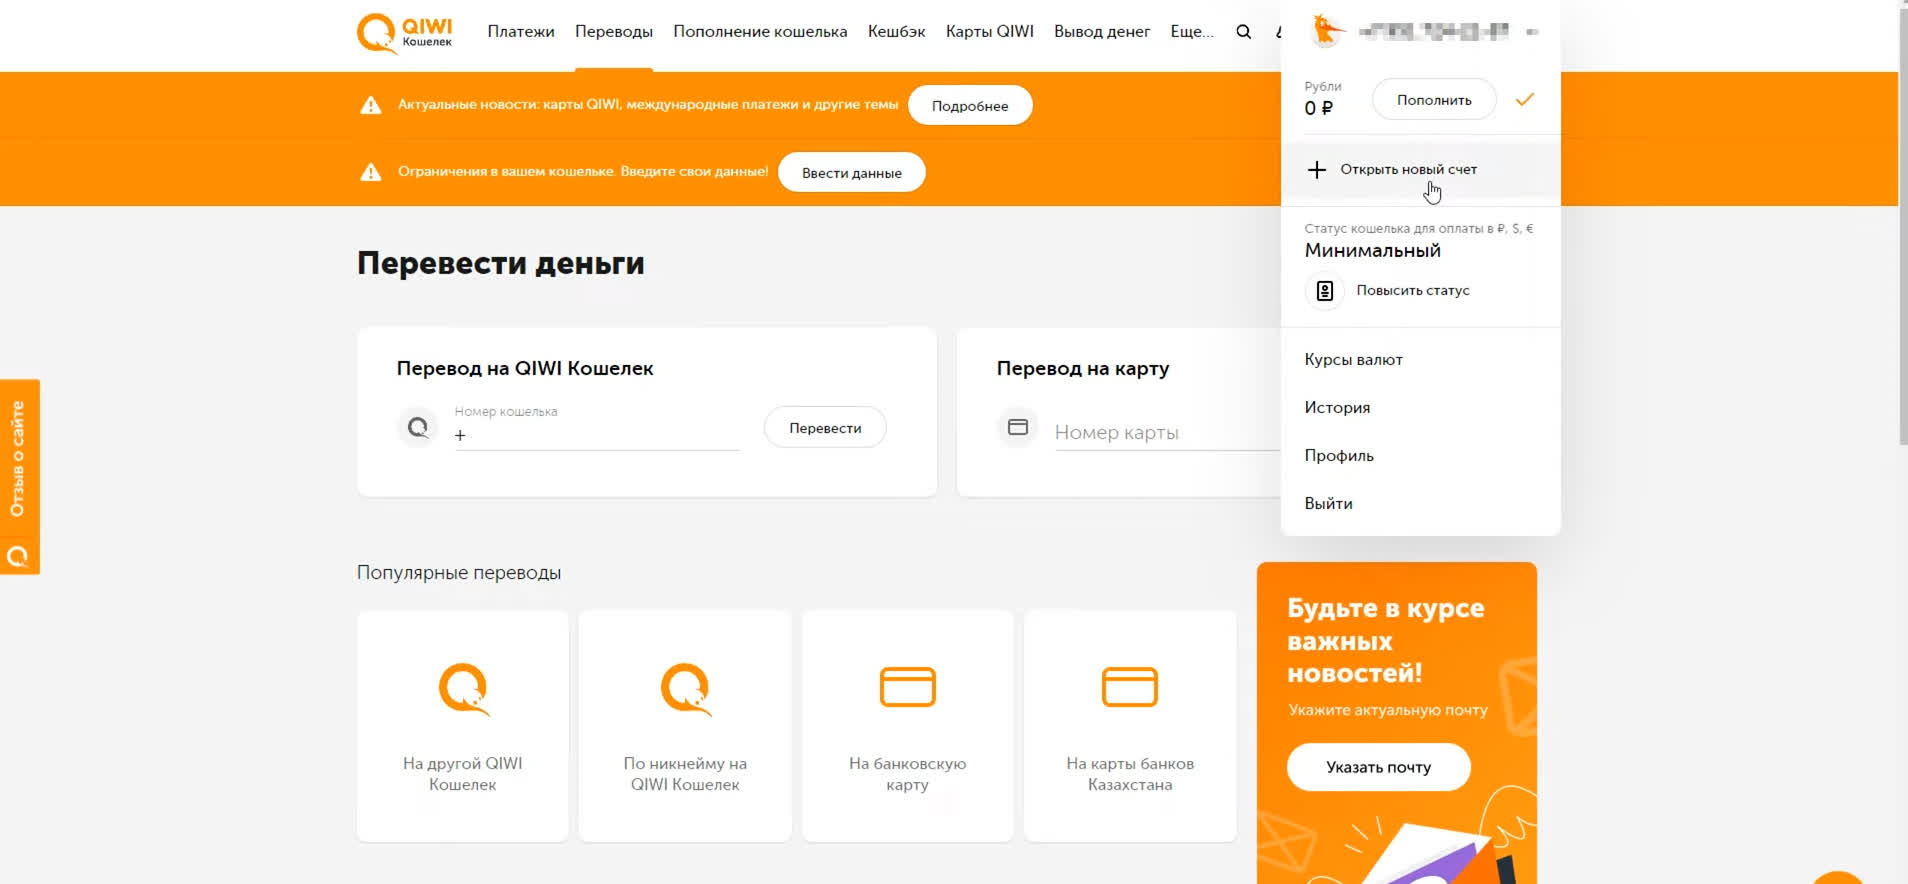Viewport: 1908px width, 884px height.
Task: Click the Повысить статус link
Action: 1413,291
